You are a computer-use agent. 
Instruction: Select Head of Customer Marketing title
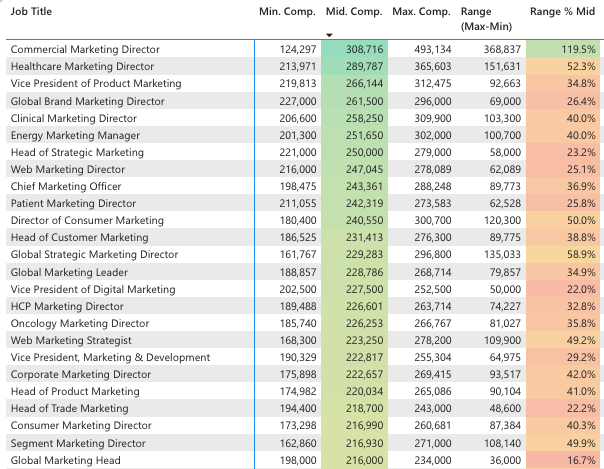pyautogui.click(x=79, y=237)
